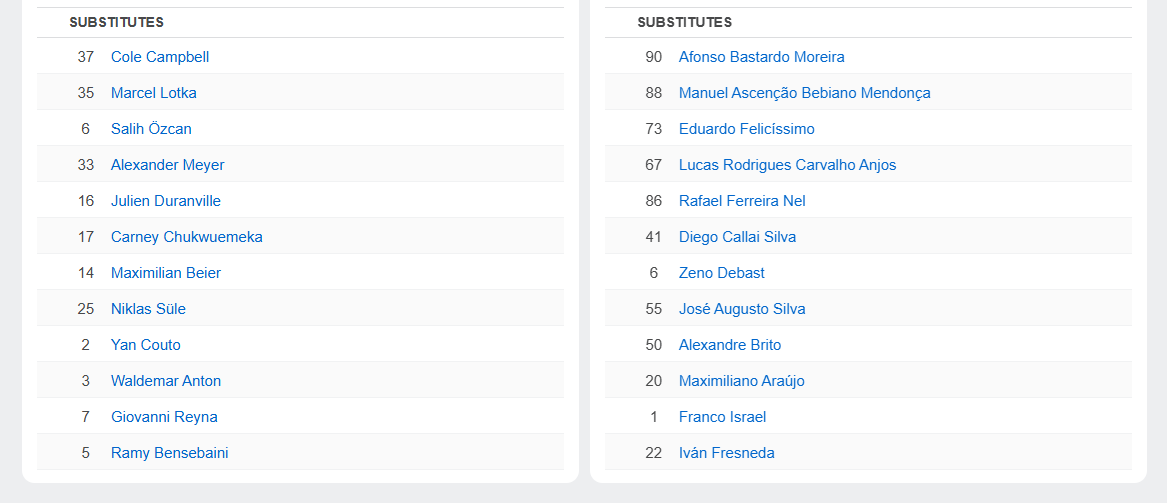
Task: Open Cole Campbell's player page
Action: pos(160,57)
